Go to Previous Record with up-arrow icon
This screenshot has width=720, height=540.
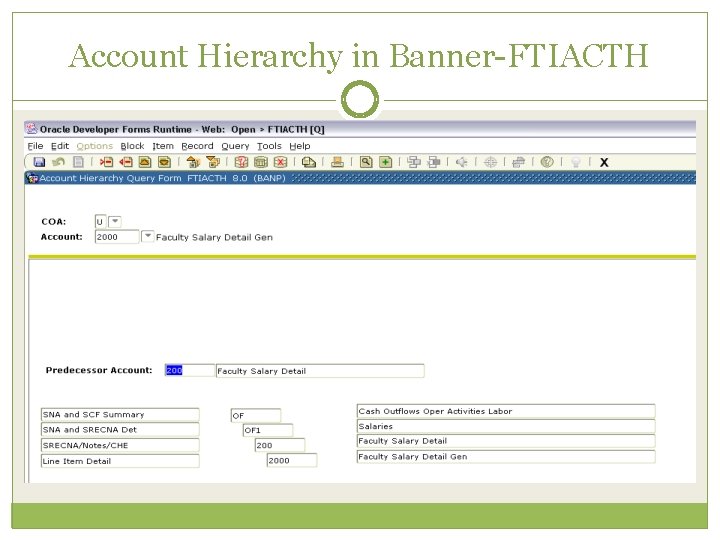point(145,162)
